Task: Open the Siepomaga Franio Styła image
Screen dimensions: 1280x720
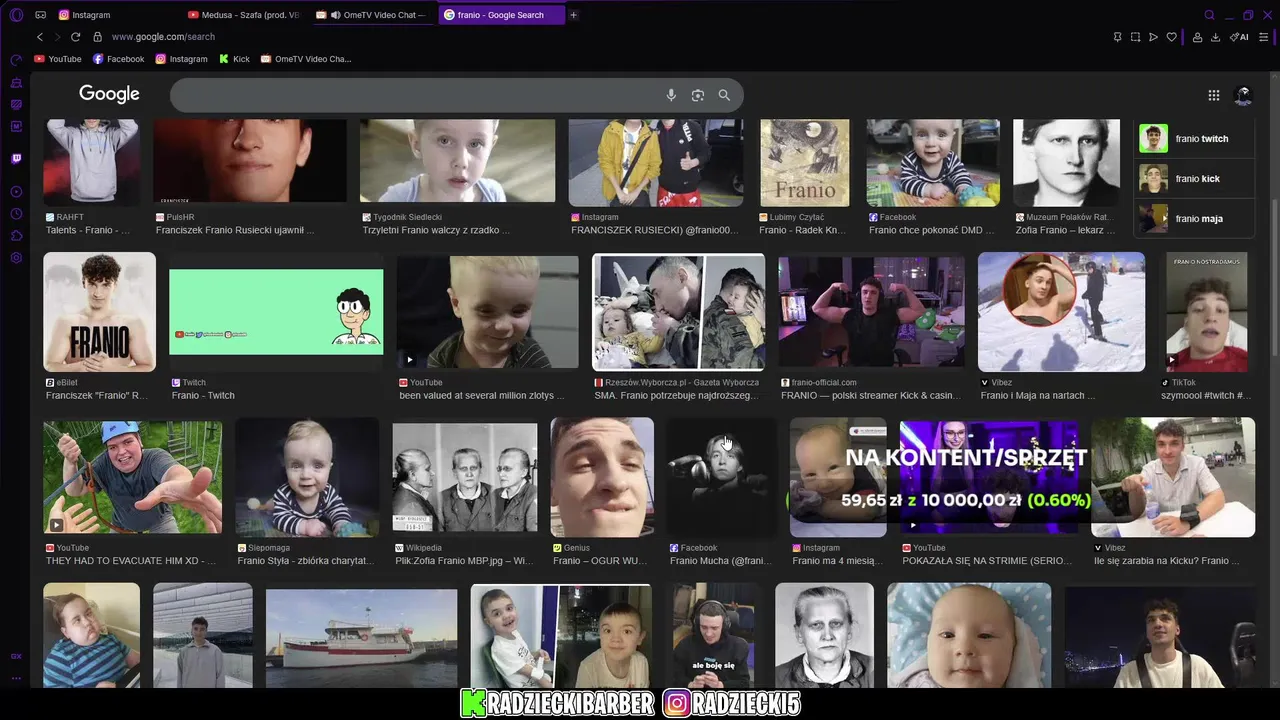Action: (x=307, y=478)
